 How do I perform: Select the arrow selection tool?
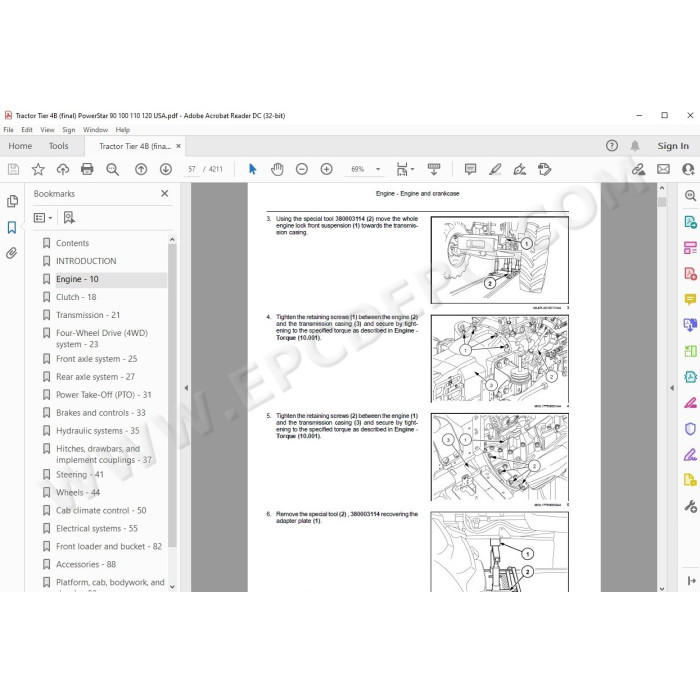click(253, 169)
